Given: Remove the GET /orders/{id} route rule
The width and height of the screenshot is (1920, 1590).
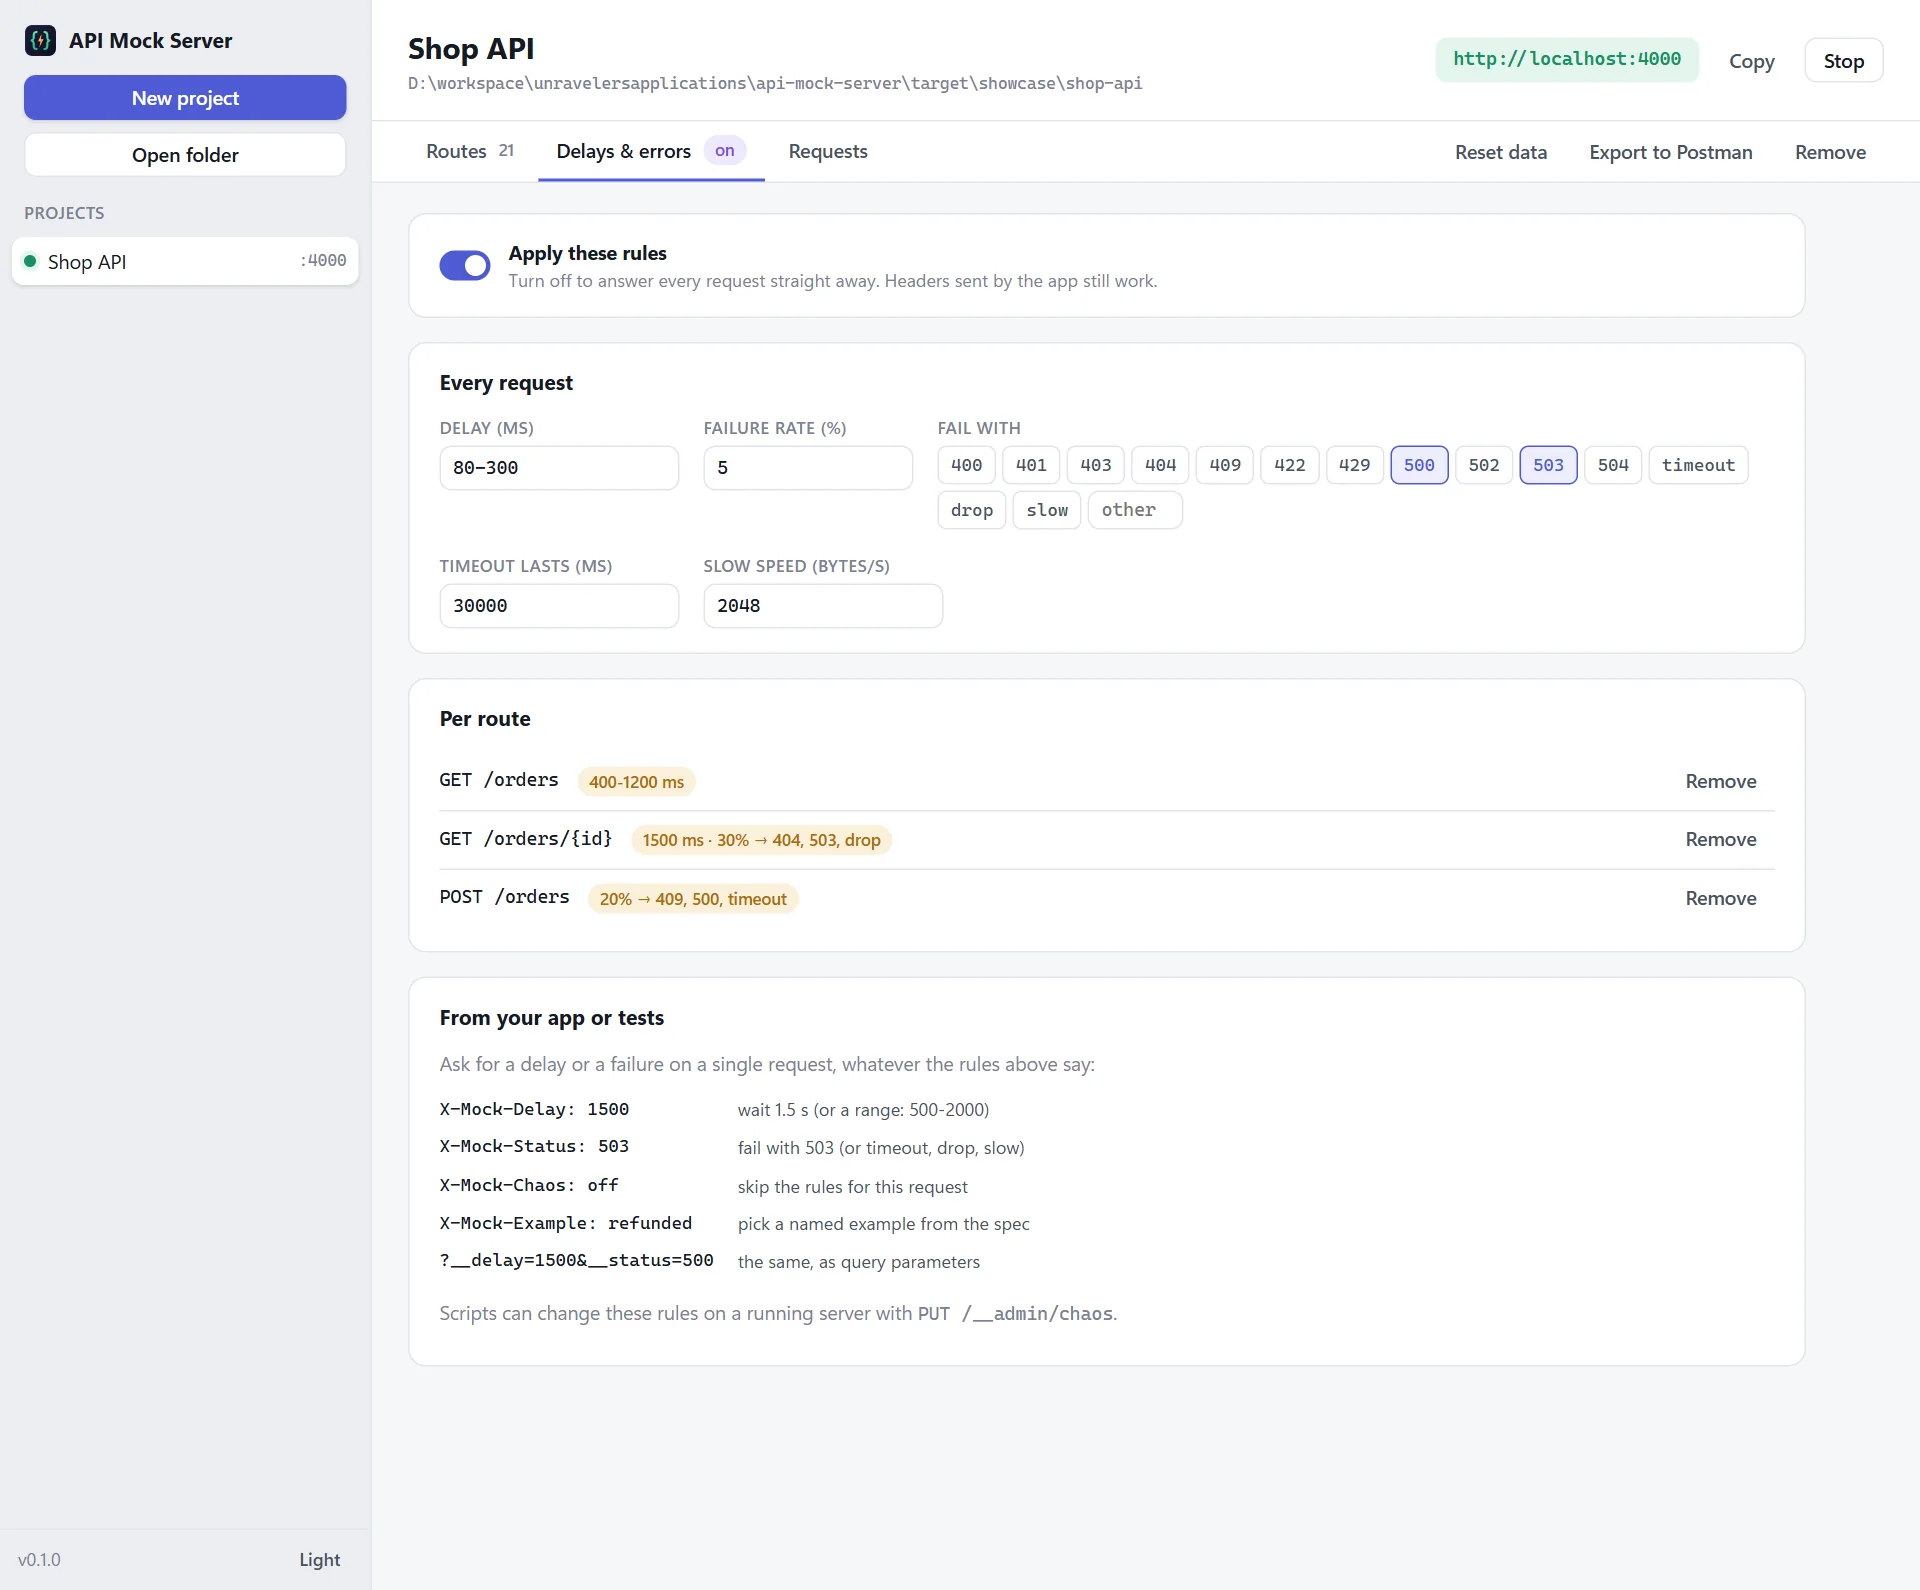Looking at the screenshot, I should (1720, 839).
